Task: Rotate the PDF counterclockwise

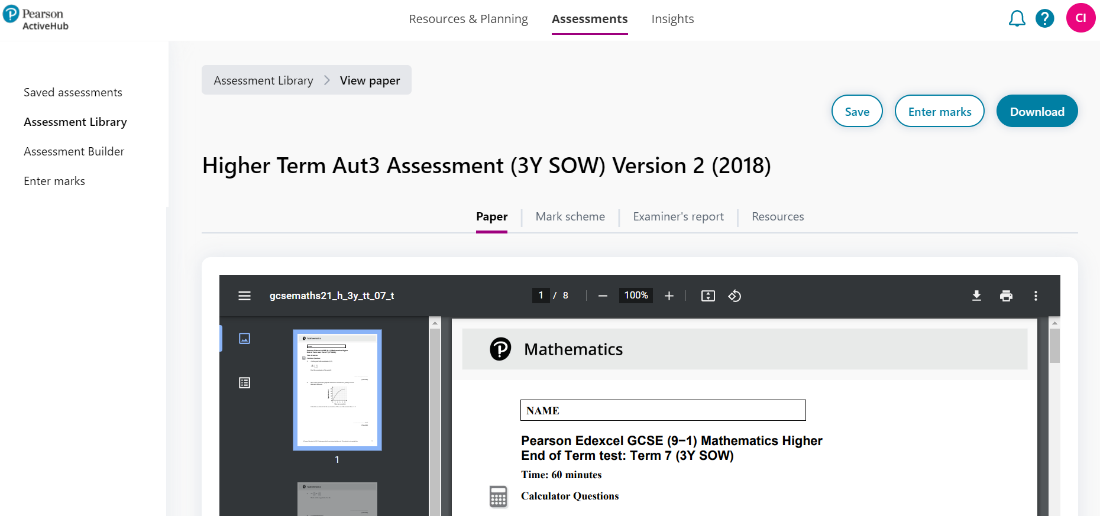Action: (735, 296)
